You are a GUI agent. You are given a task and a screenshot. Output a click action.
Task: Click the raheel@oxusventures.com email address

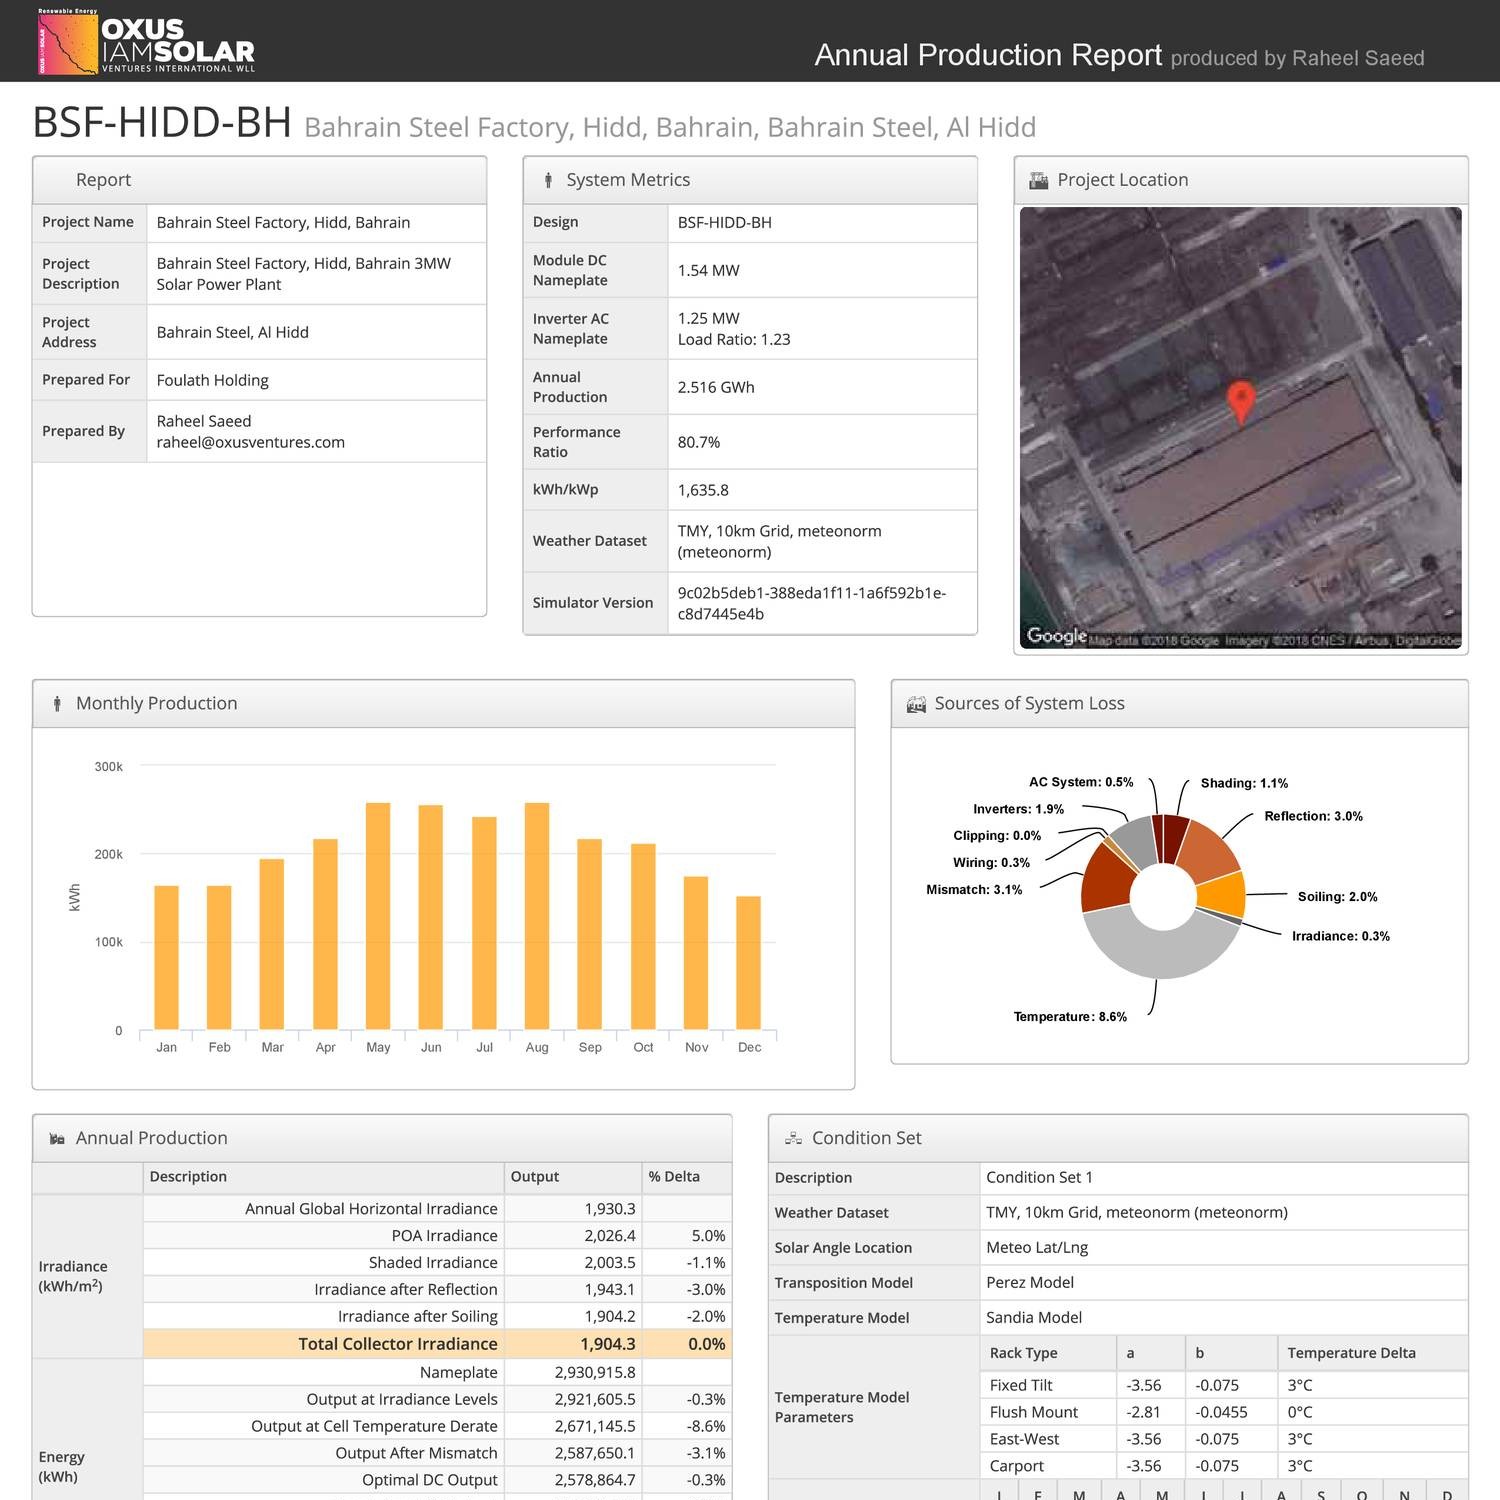[x=250, y=442]
